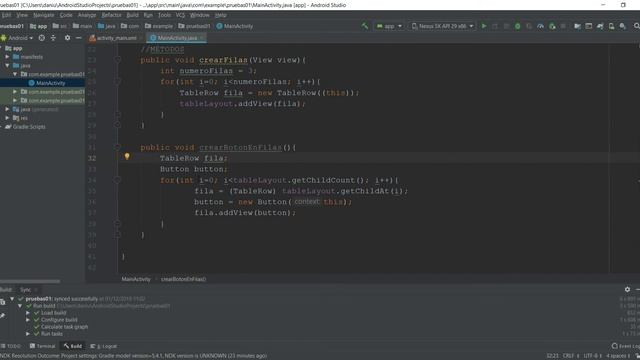Image resolution: width=640 pixels, height=360 pixels.
Task: Open the Build menu
Action: [132, 15]
